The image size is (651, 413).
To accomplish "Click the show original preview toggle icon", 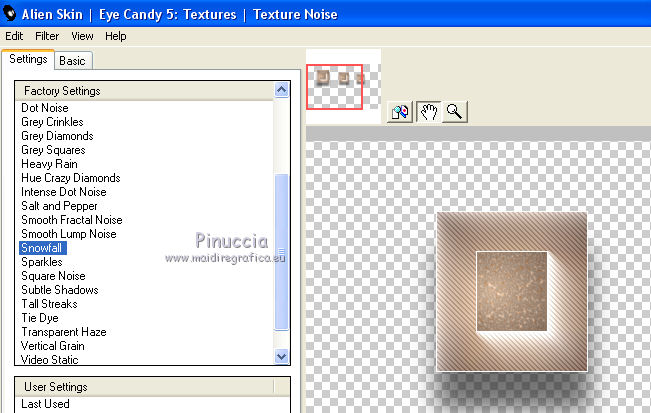I will (x=399, y=112).
